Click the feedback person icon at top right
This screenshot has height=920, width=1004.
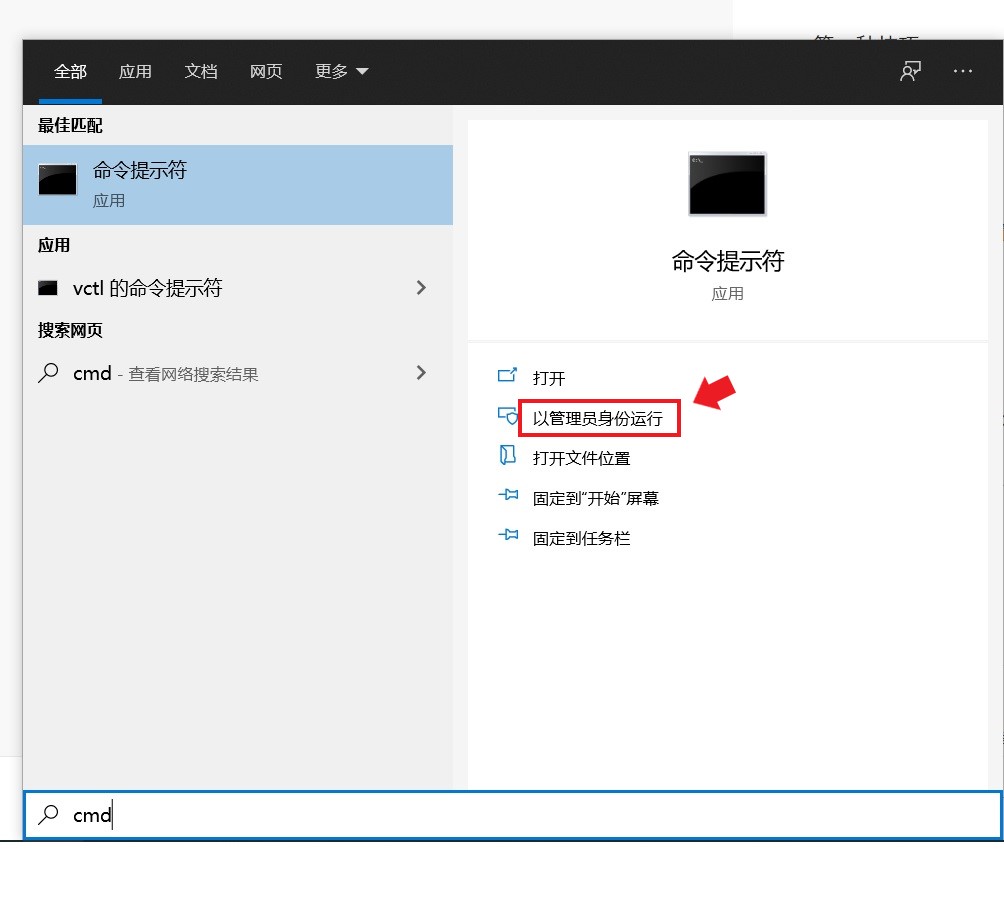910,71
